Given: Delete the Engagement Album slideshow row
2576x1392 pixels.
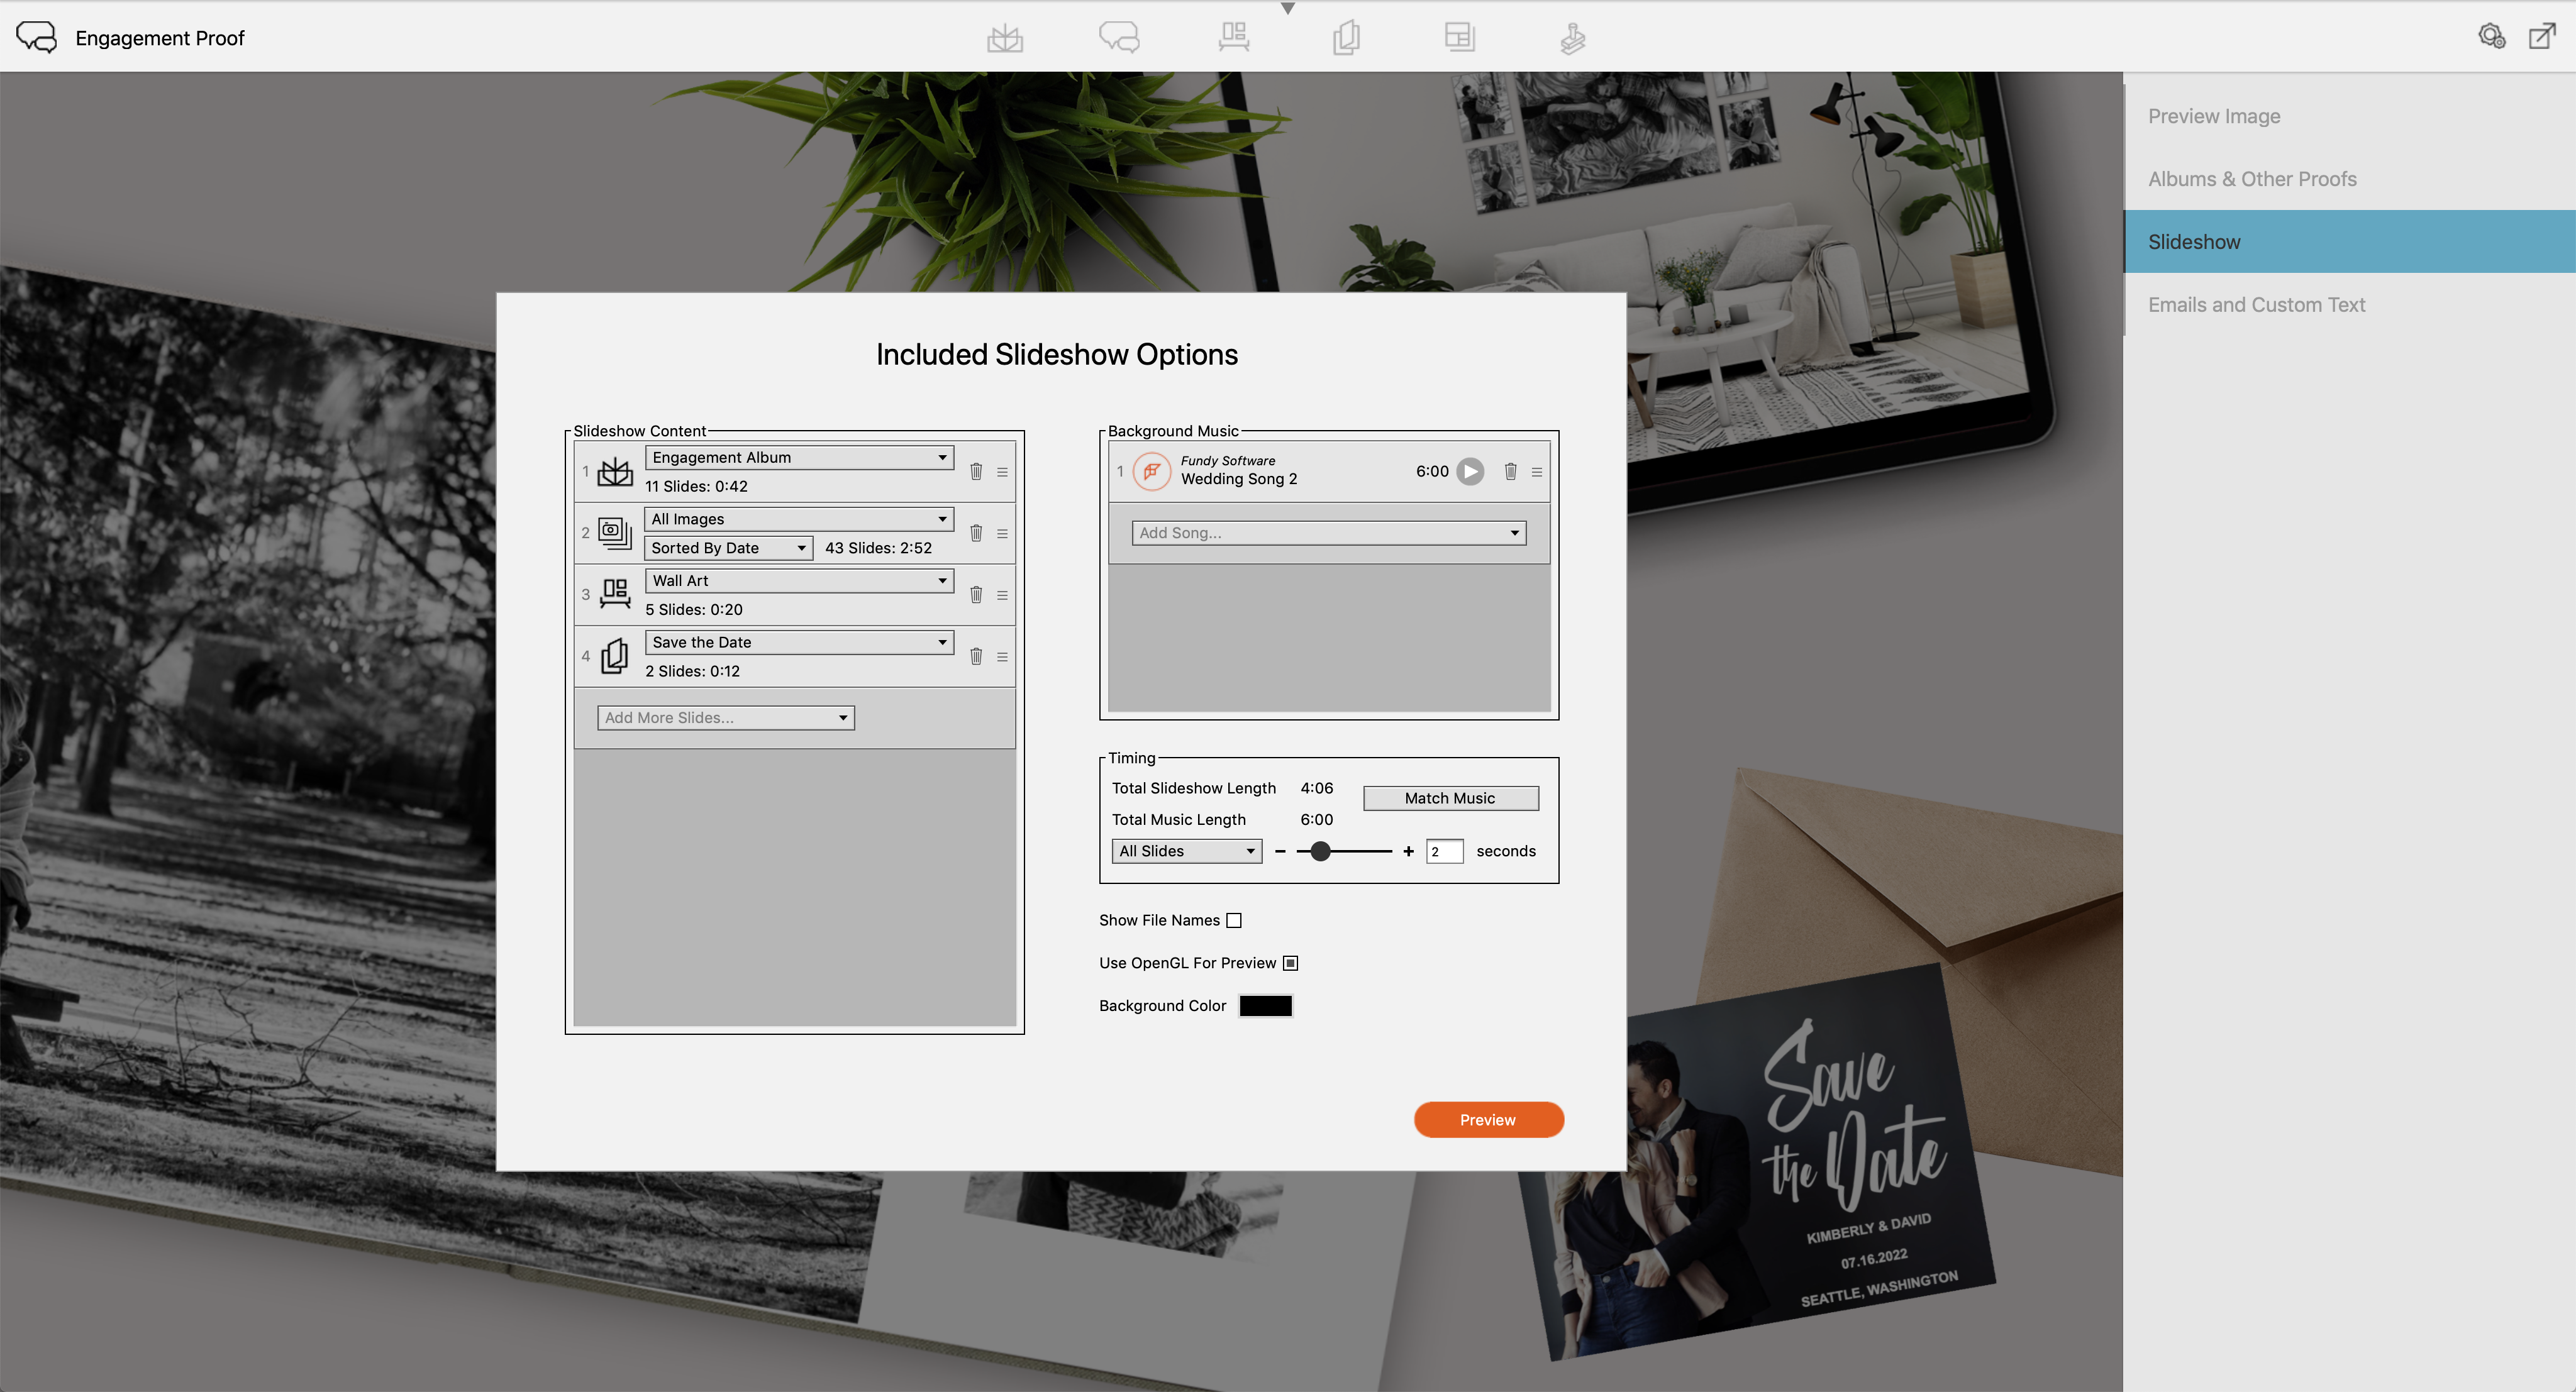Looking at the screenshot, I should tap(976, 471).
